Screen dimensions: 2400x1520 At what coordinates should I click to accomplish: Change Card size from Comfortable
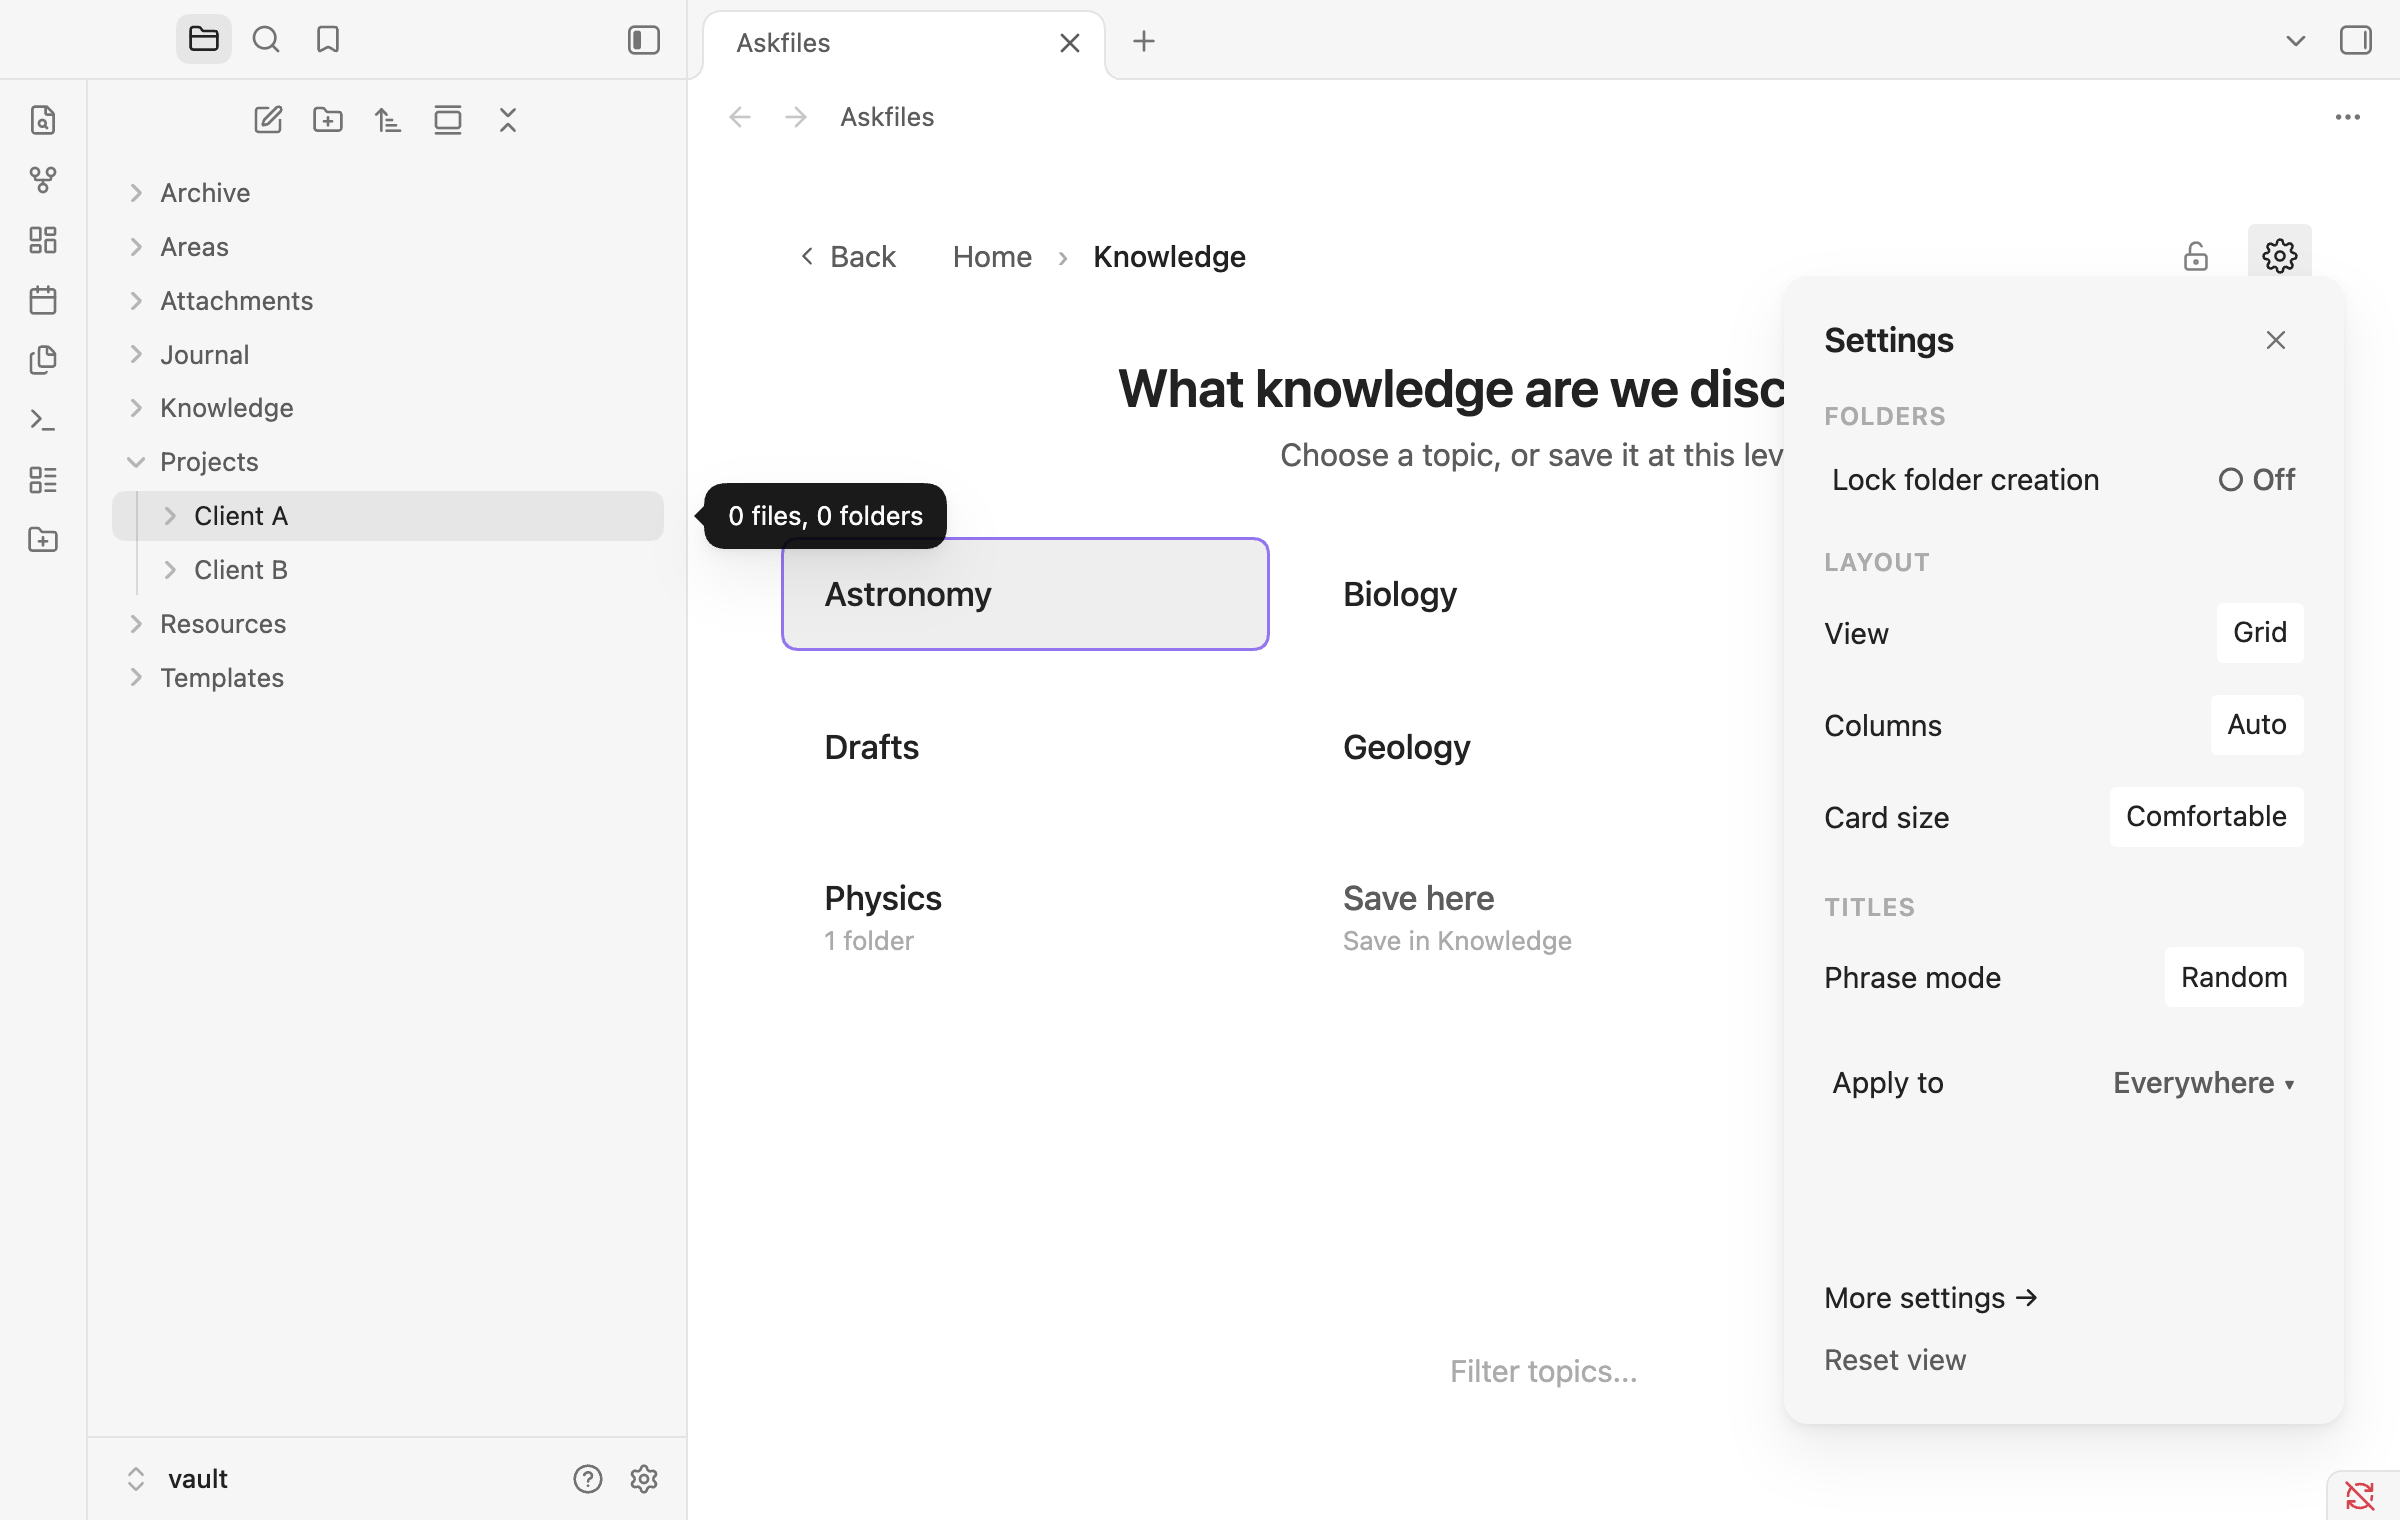(2206, 817)
